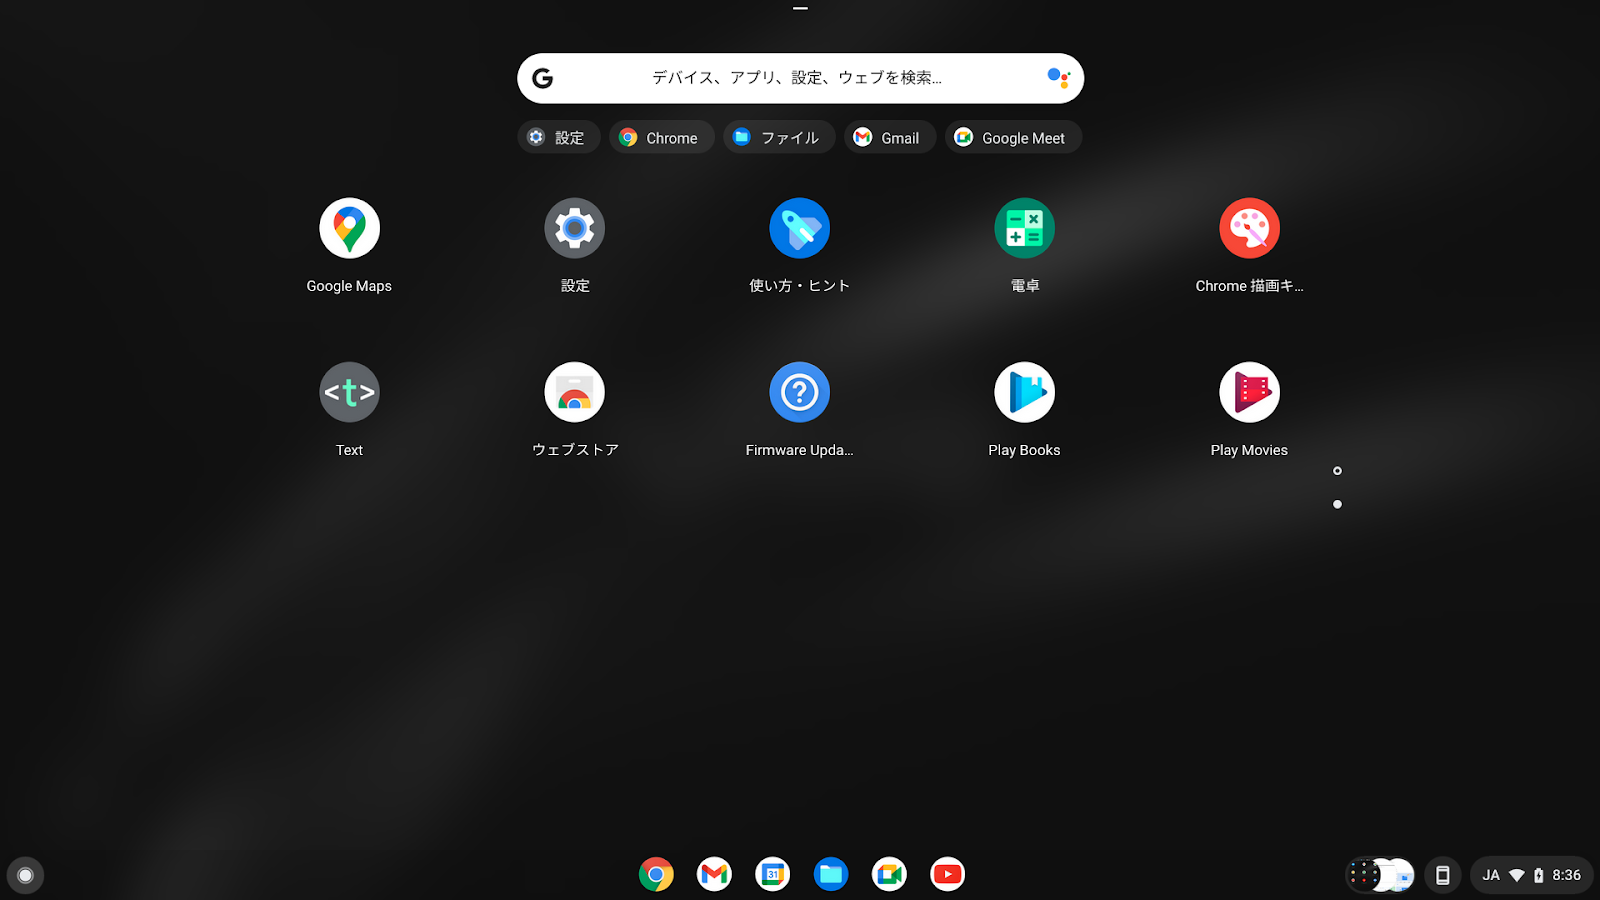The image size is (1600, 900).
Task: Open Gmail from the shelf
Action: (714, 875)
